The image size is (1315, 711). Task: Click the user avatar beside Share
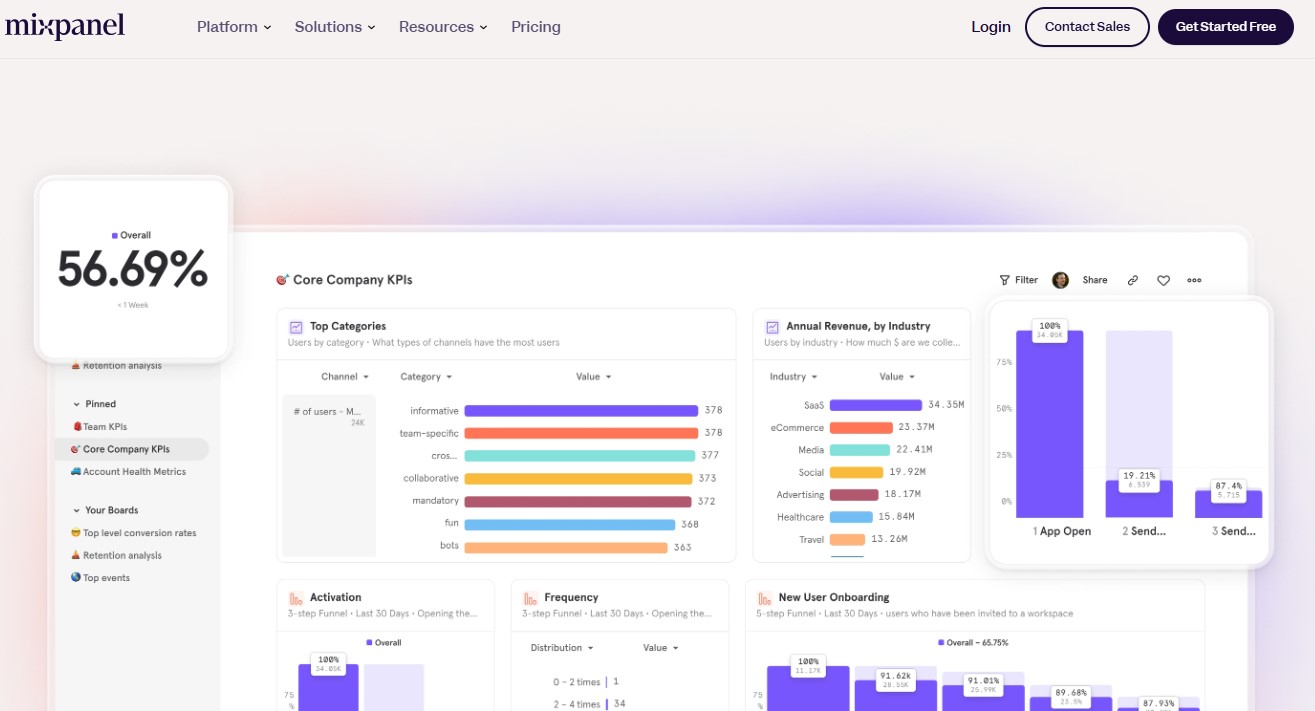pos(1060,280)
